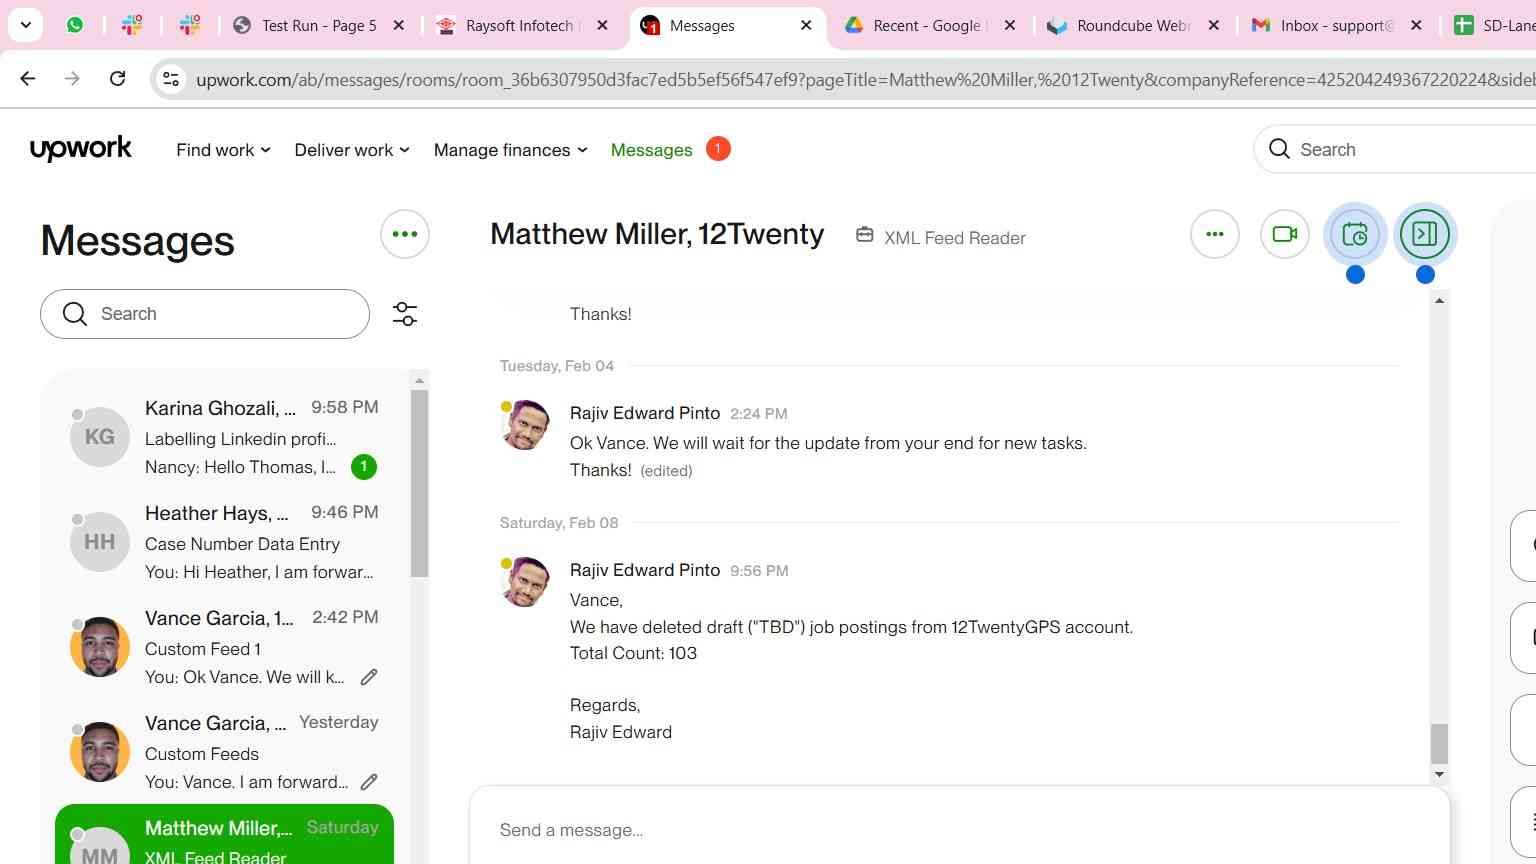Click the edit draft pencil on Custom Feed 1
This screenshot has width=1536, height=864.
(x=369, y=677)
